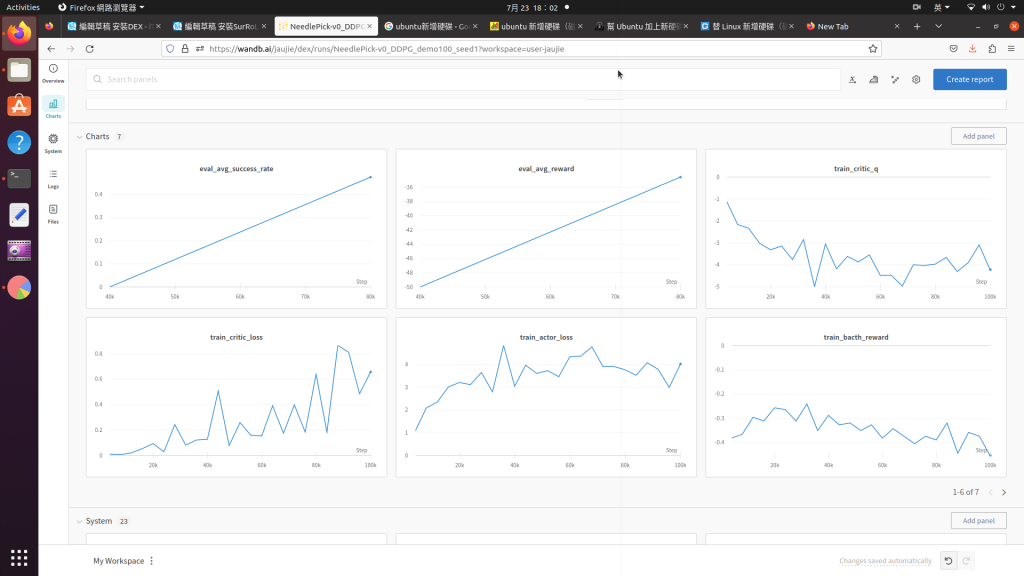
Task: Open the My Workspace options menu
Action: (152, 561)
